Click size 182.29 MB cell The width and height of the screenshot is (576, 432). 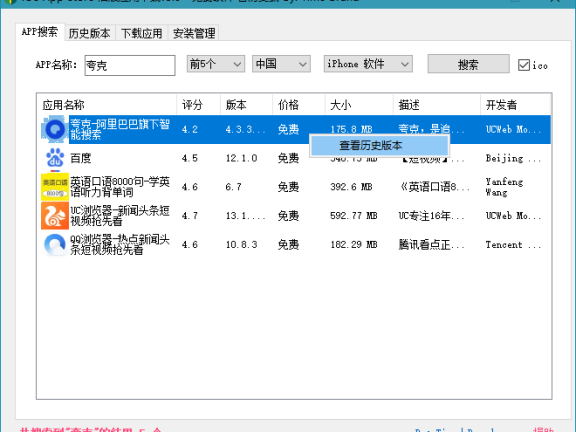click(x=354, y=245)
